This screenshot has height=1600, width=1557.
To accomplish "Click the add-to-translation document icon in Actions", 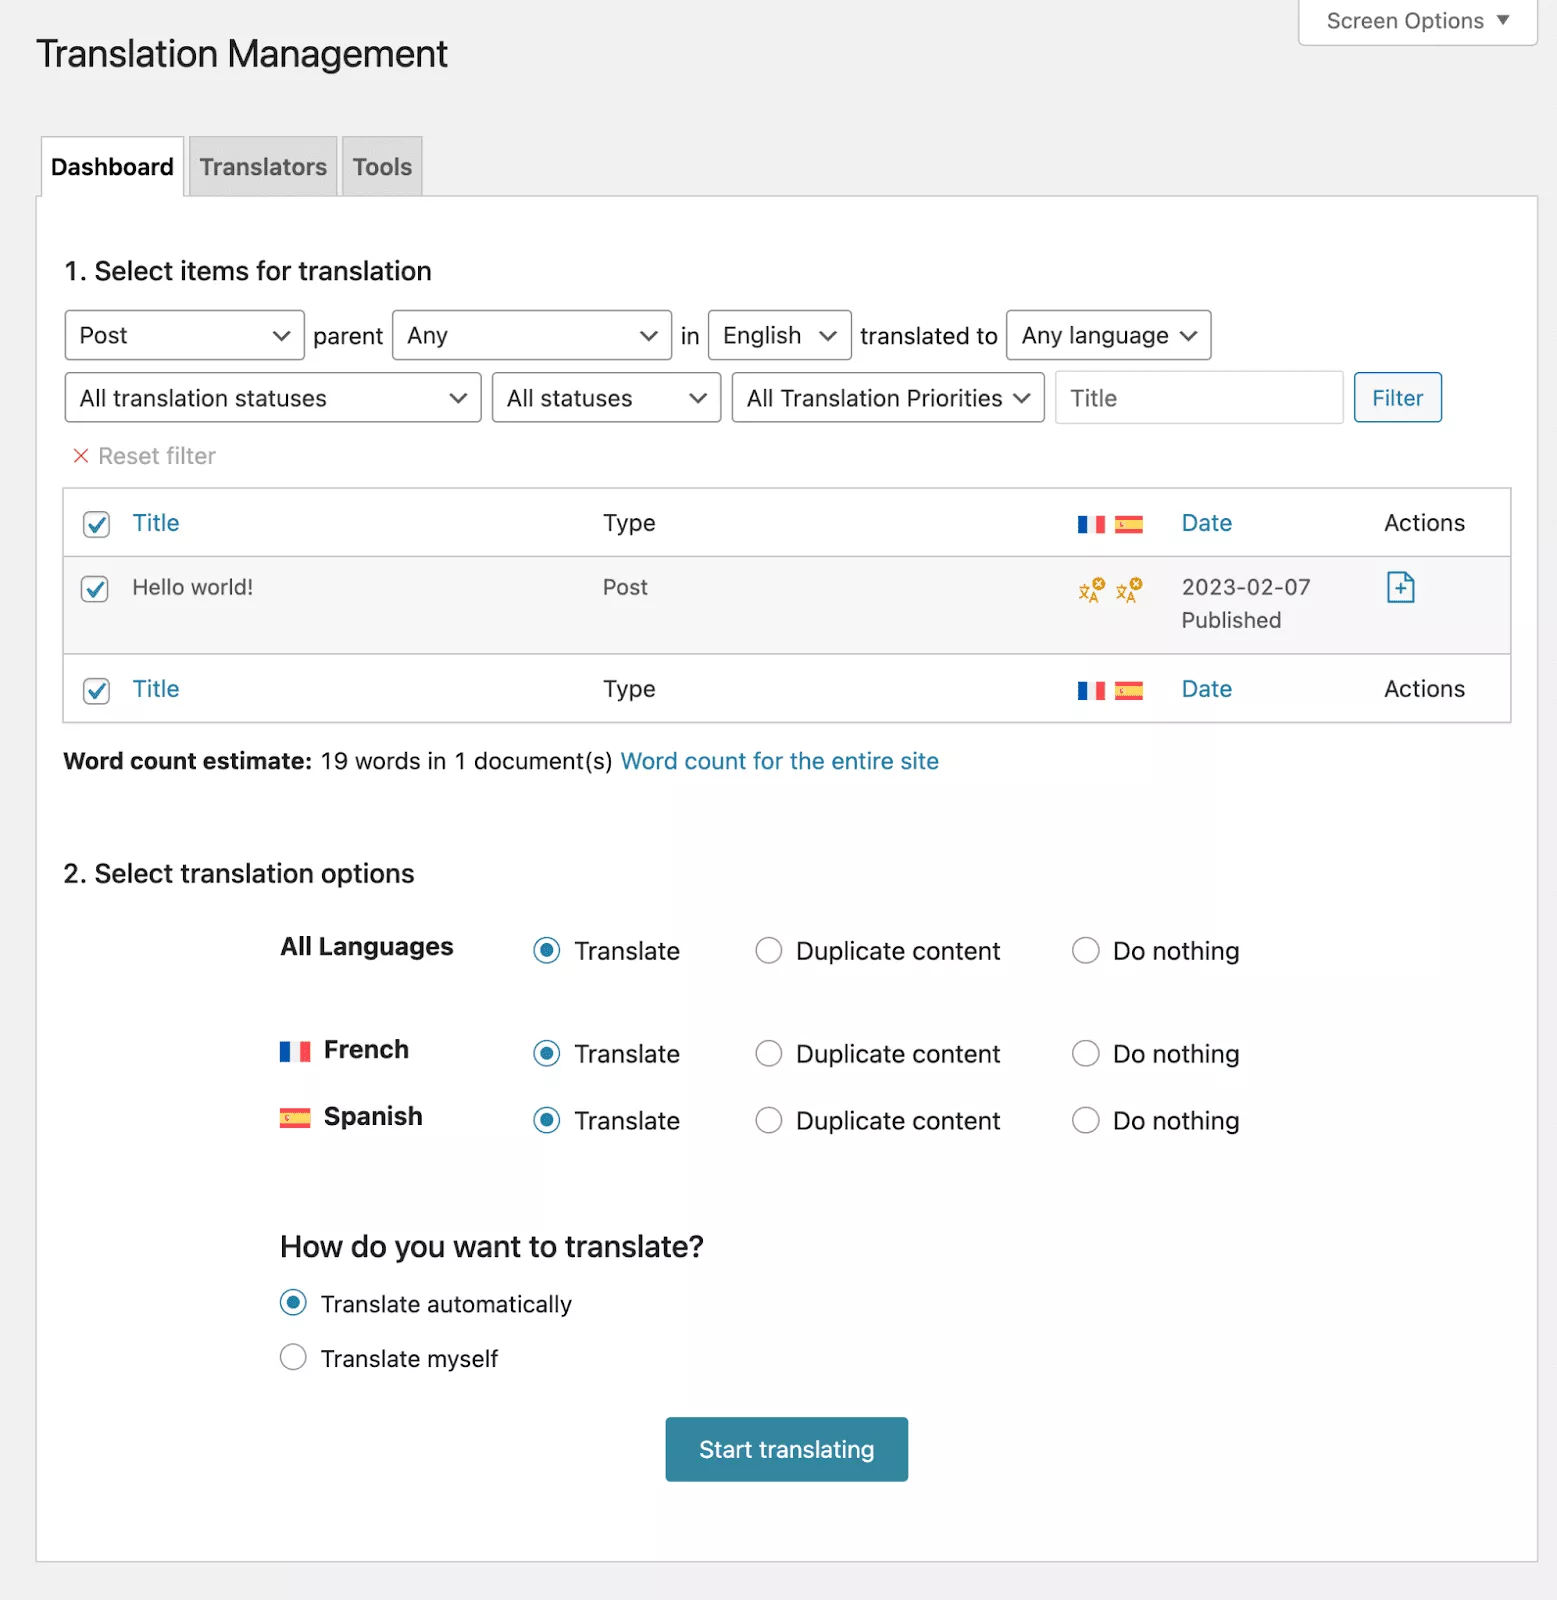I will (x=1400, y=588).
